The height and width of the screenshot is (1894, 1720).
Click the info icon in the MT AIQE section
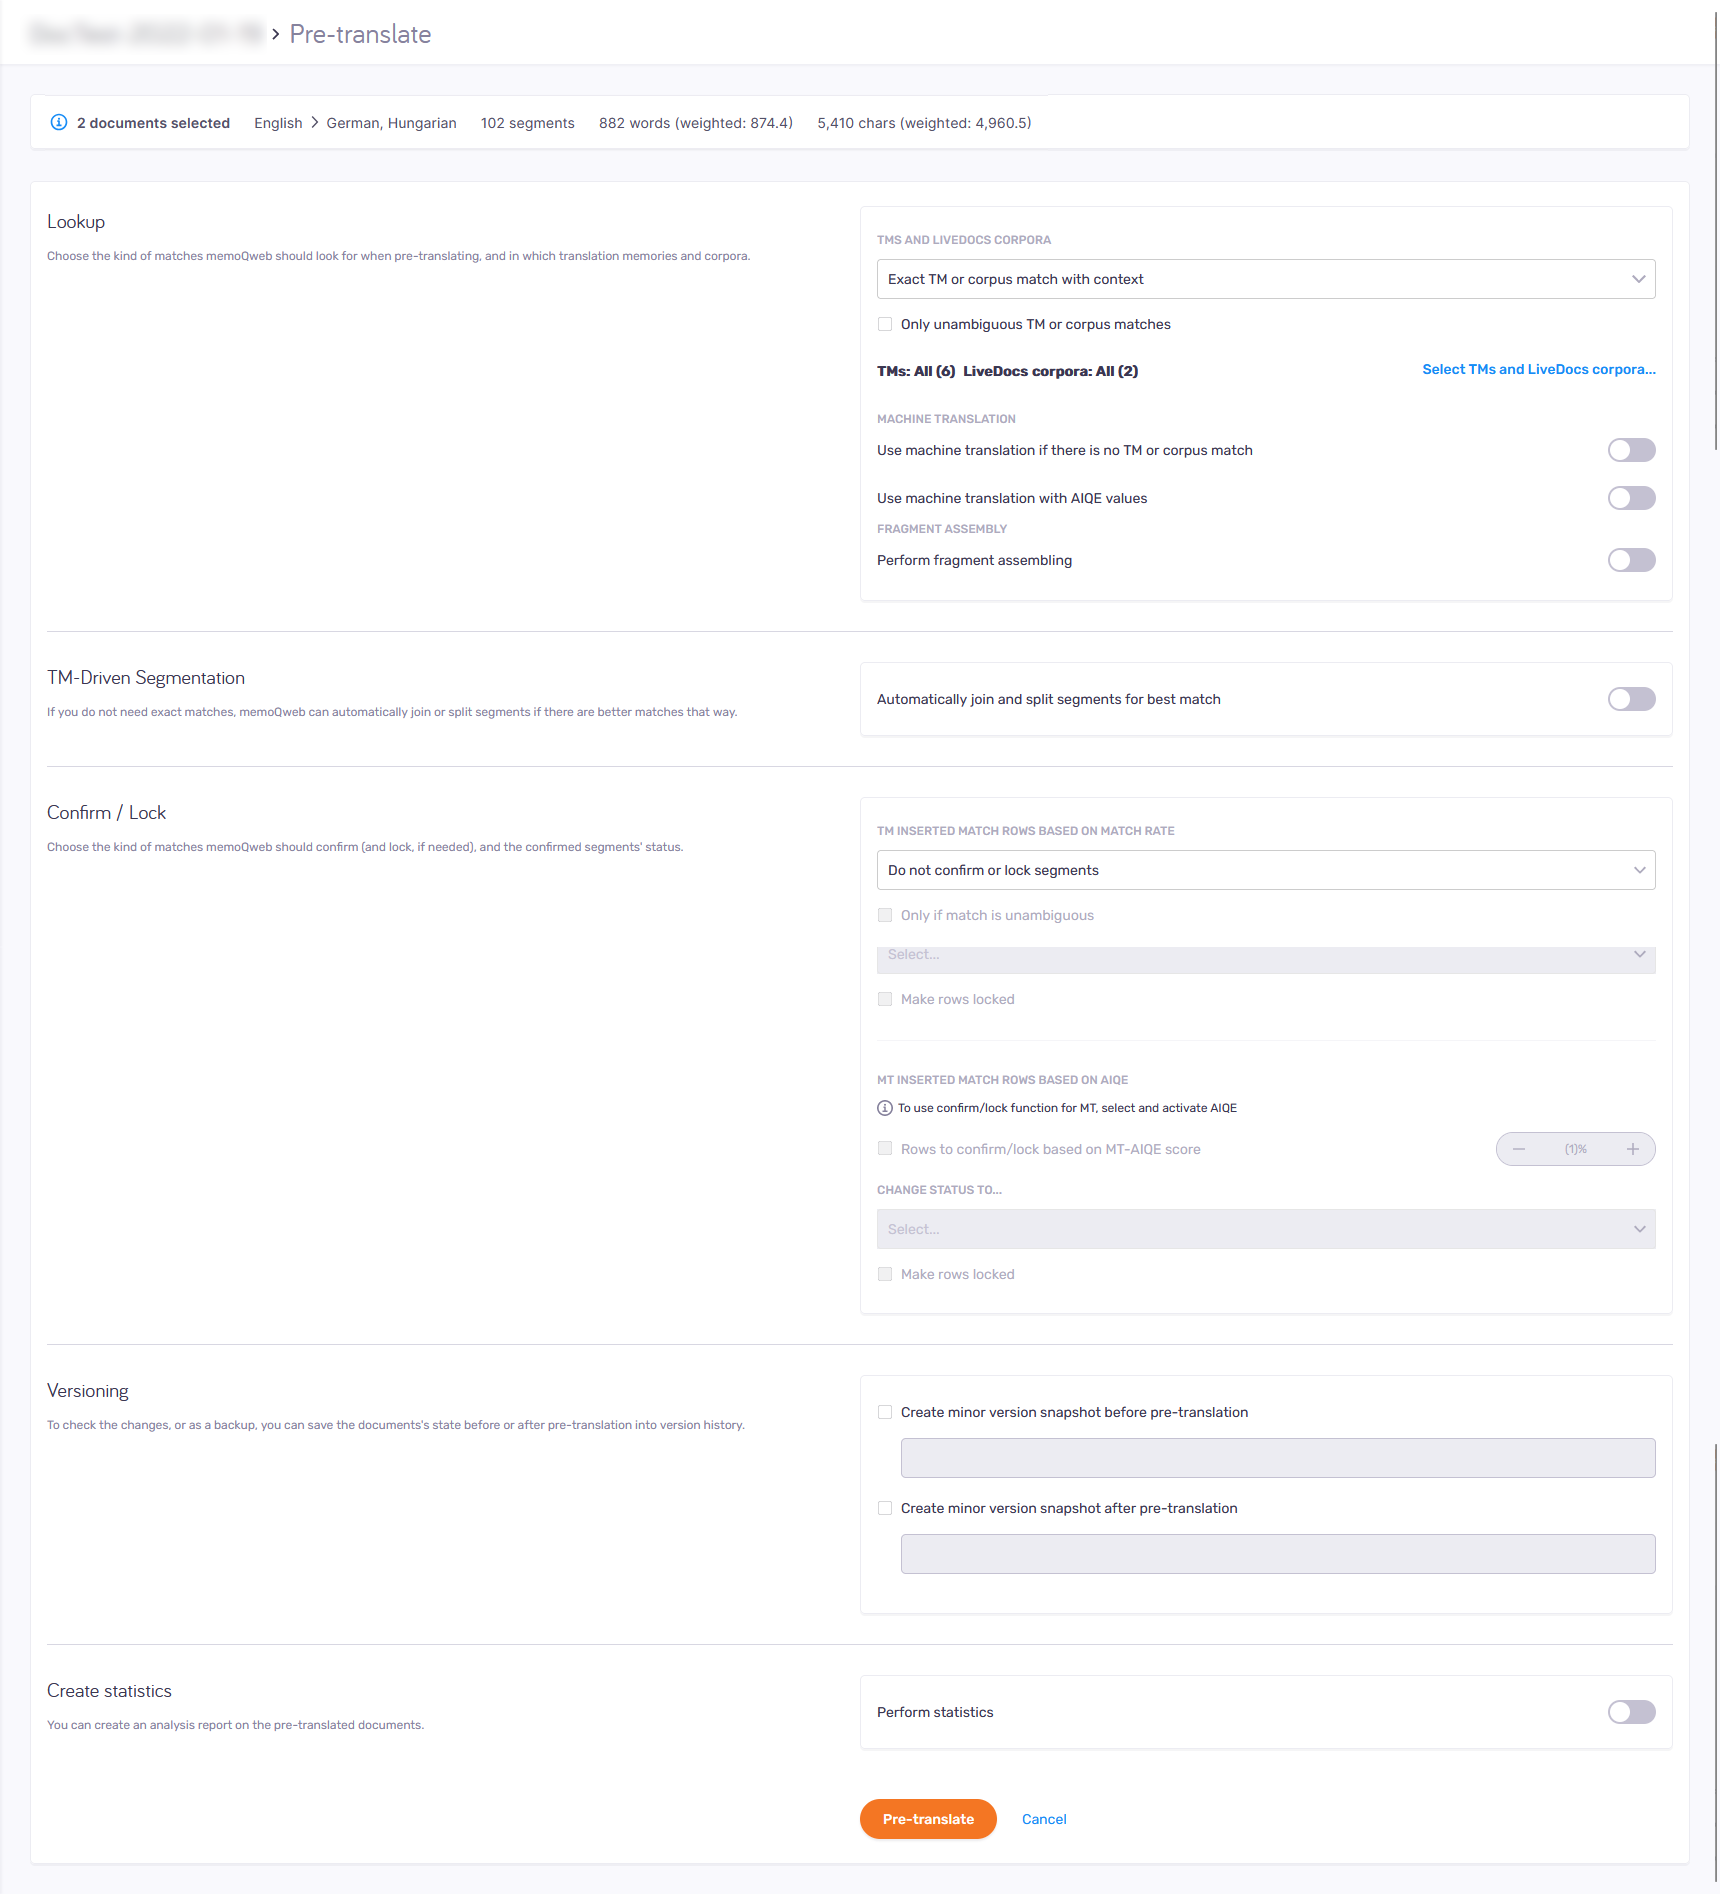(x=883, y=1108)
